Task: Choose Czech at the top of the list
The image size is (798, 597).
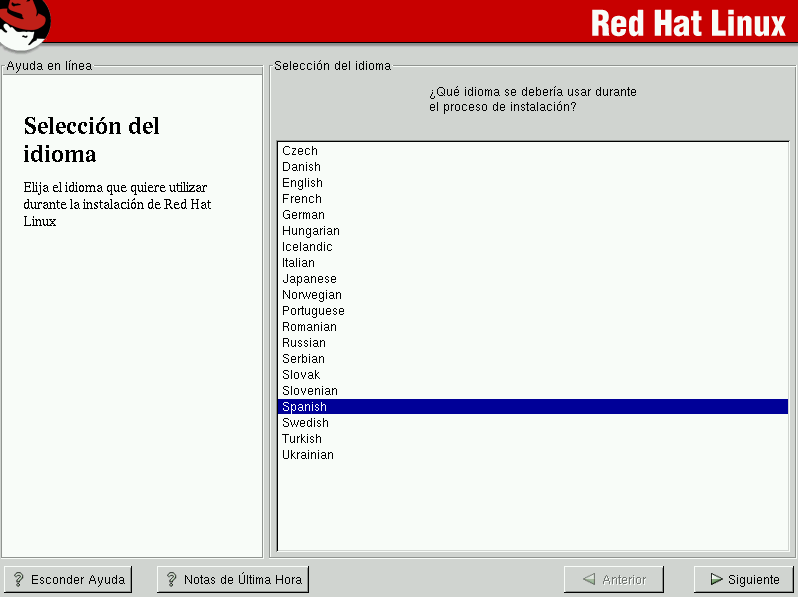Action: tap(300, 151)
